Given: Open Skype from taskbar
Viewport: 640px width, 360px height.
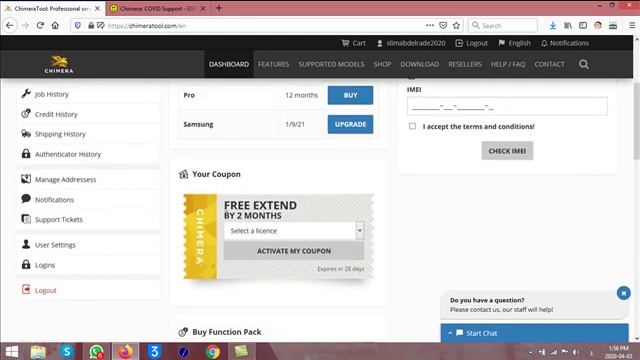Looking at the screenshot, I should [x=67, y=351].
